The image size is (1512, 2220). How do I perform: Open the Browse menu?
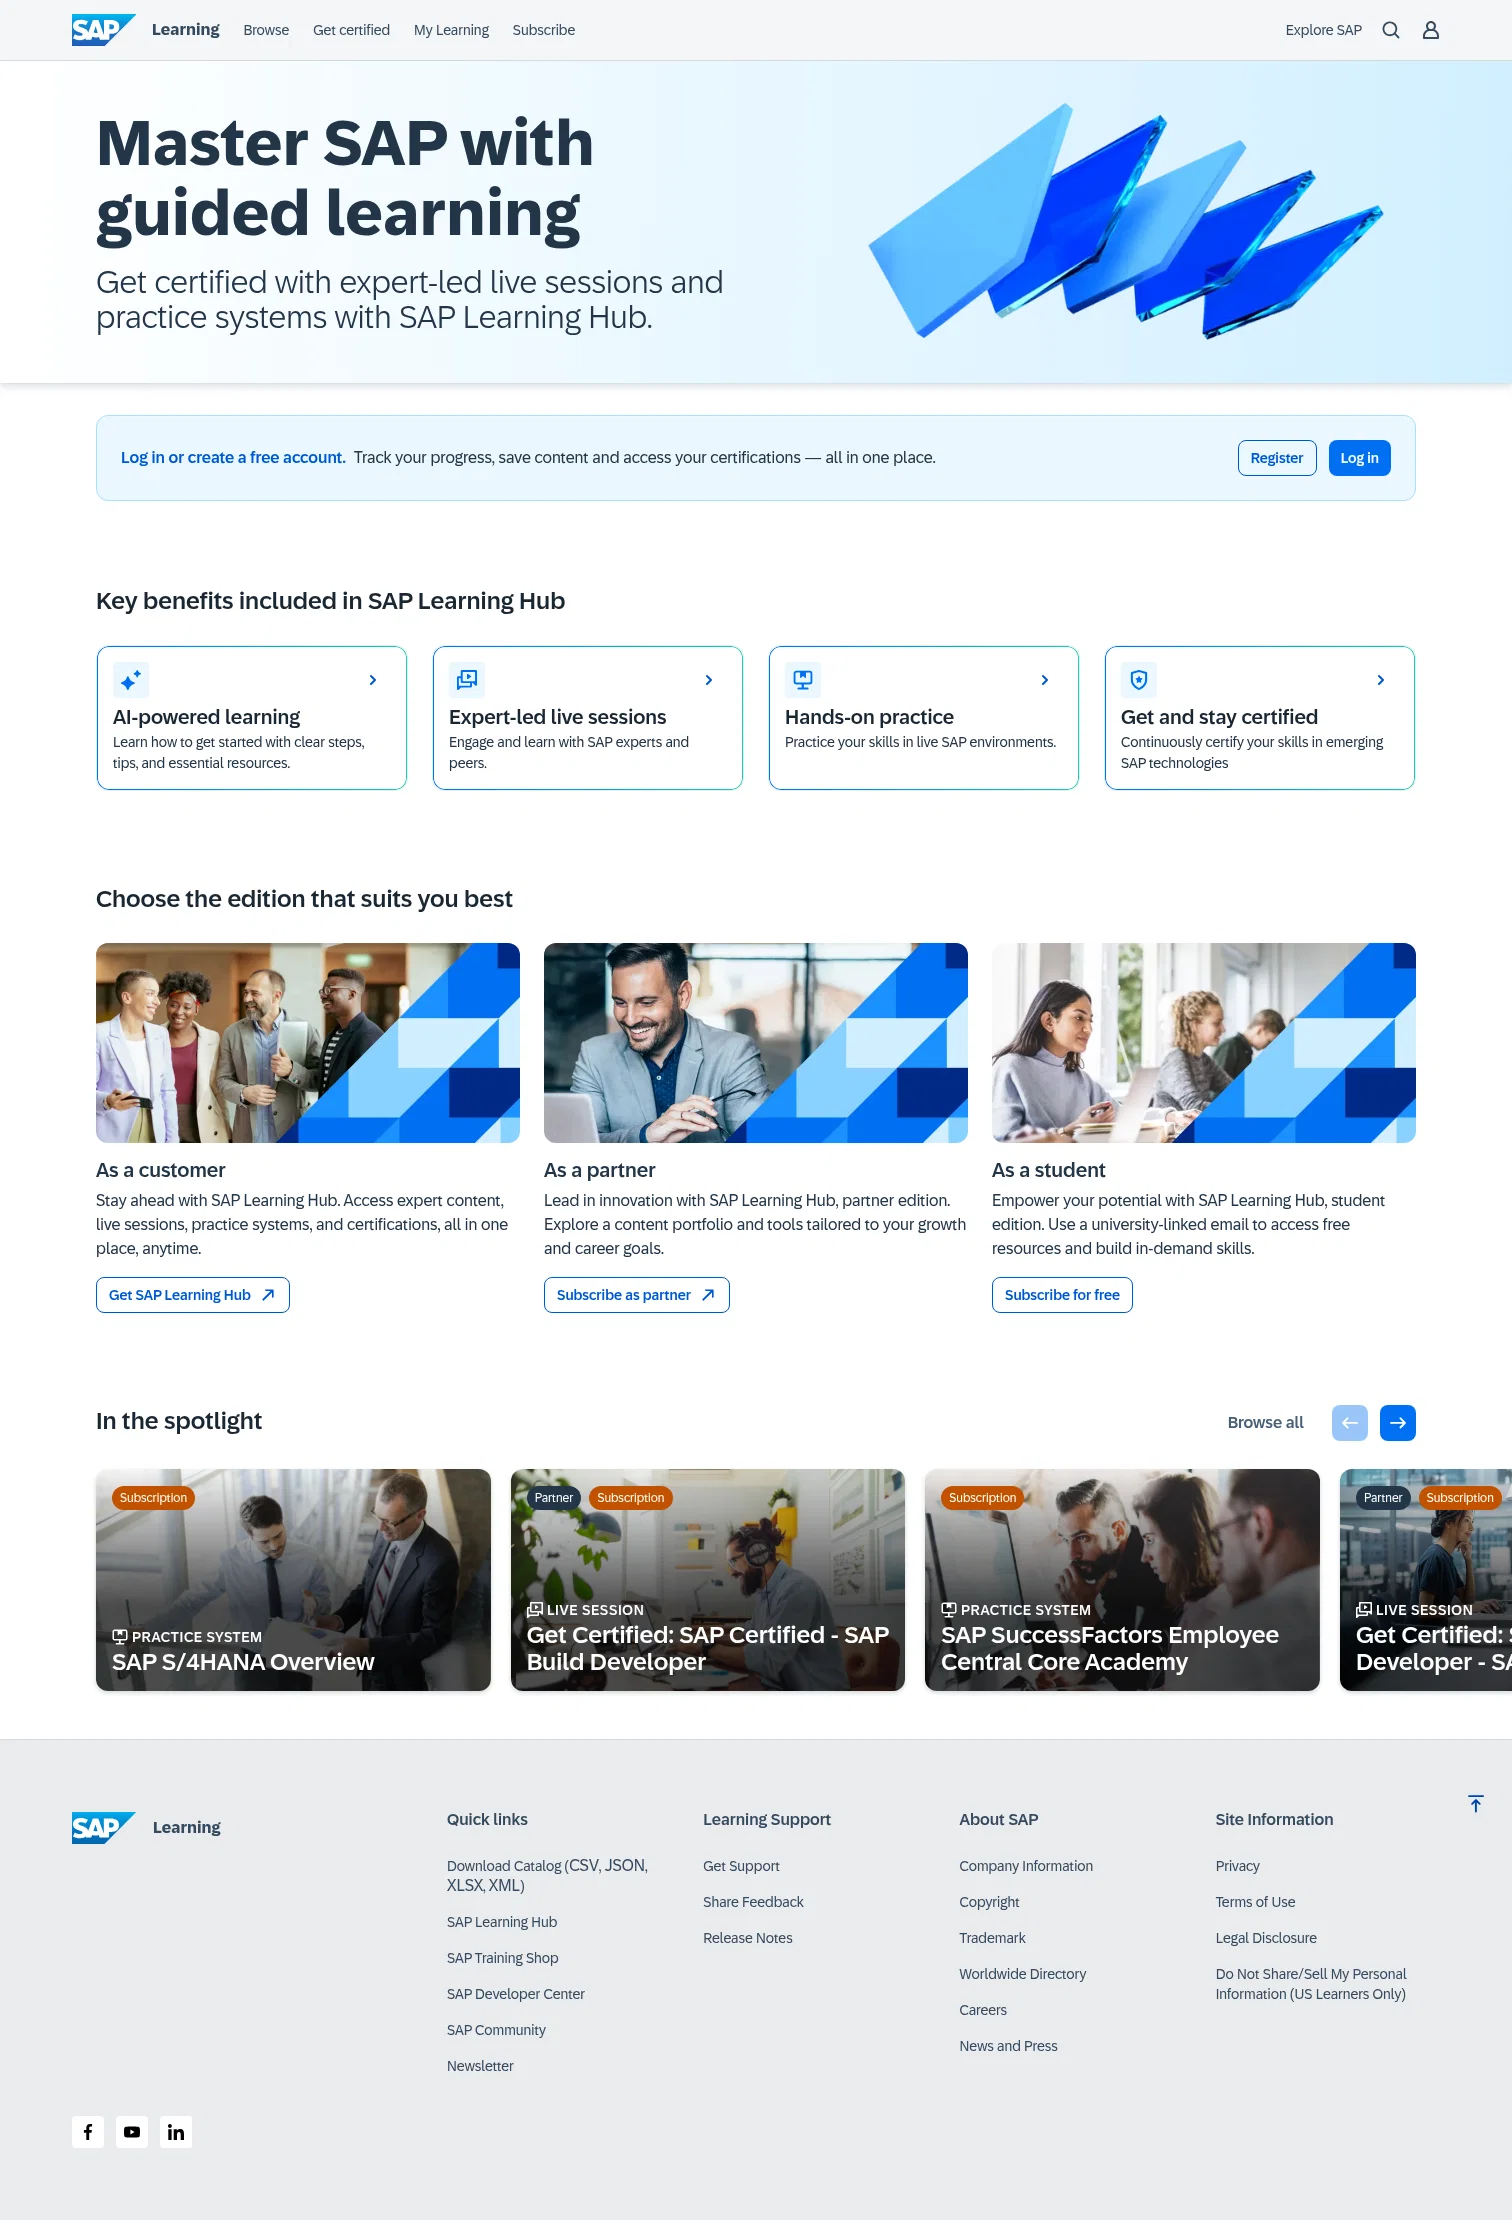266,30
